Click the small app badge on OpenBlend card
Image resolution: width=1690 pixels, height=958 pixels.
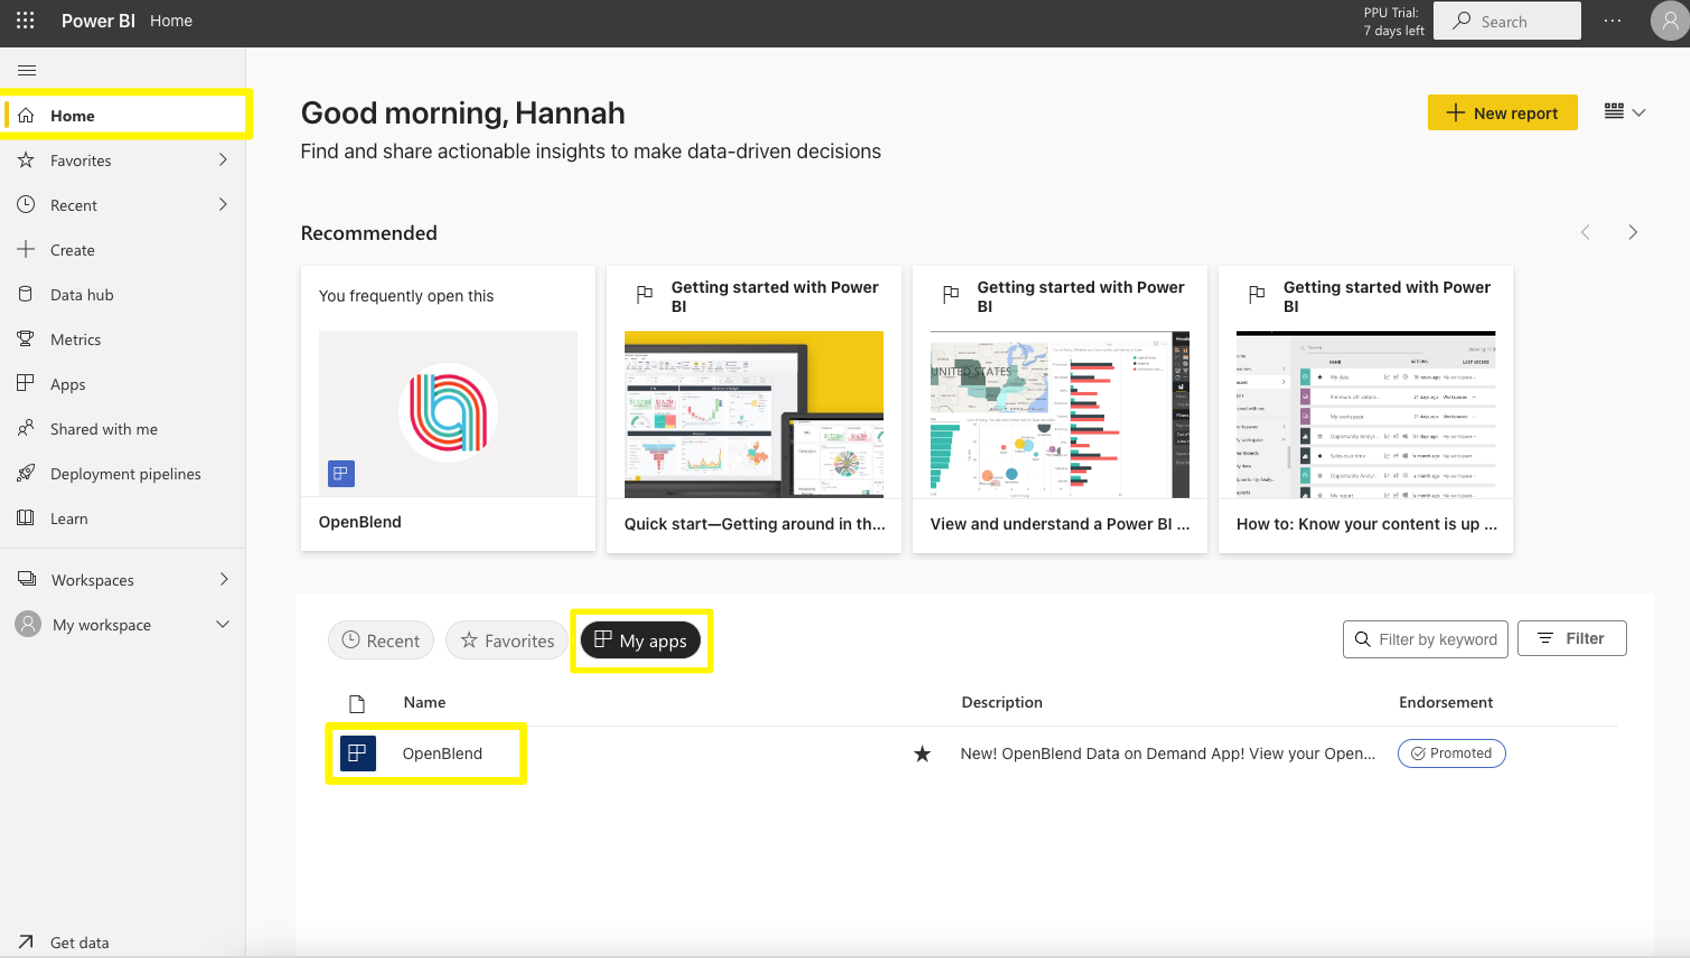point(341,473)
